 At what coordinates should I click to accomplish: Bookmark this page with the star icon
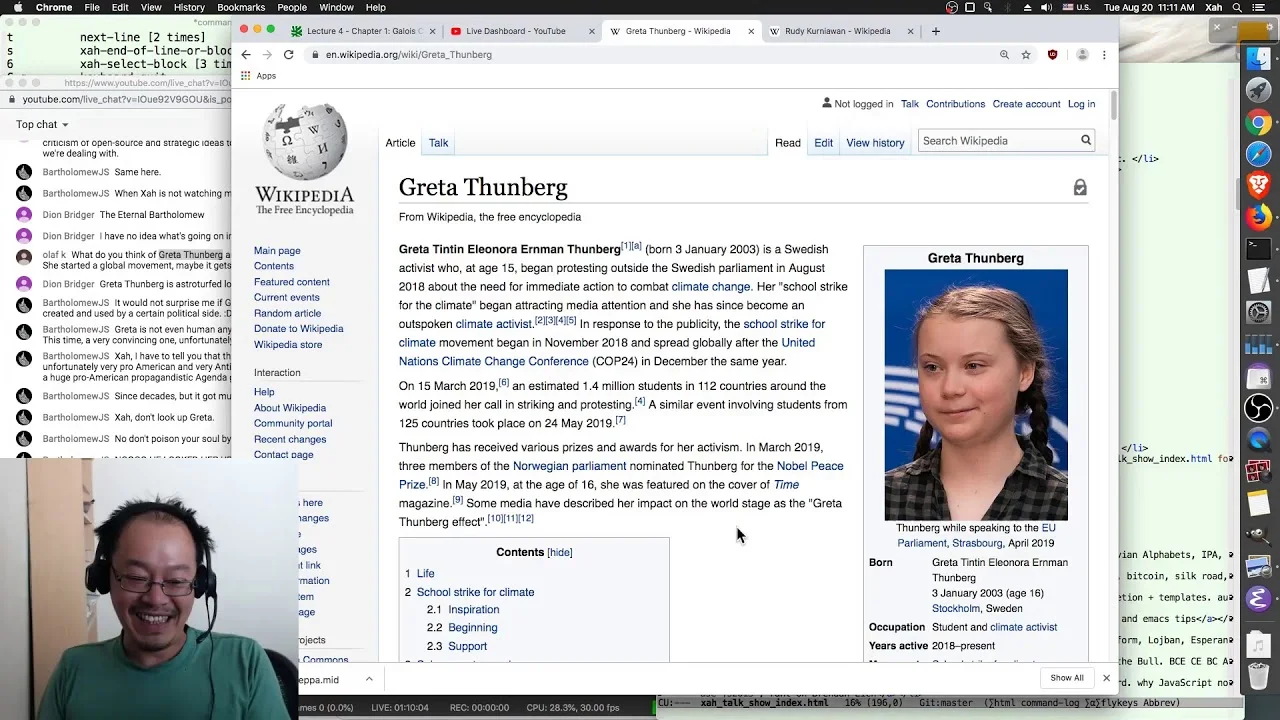[1026, 55]
